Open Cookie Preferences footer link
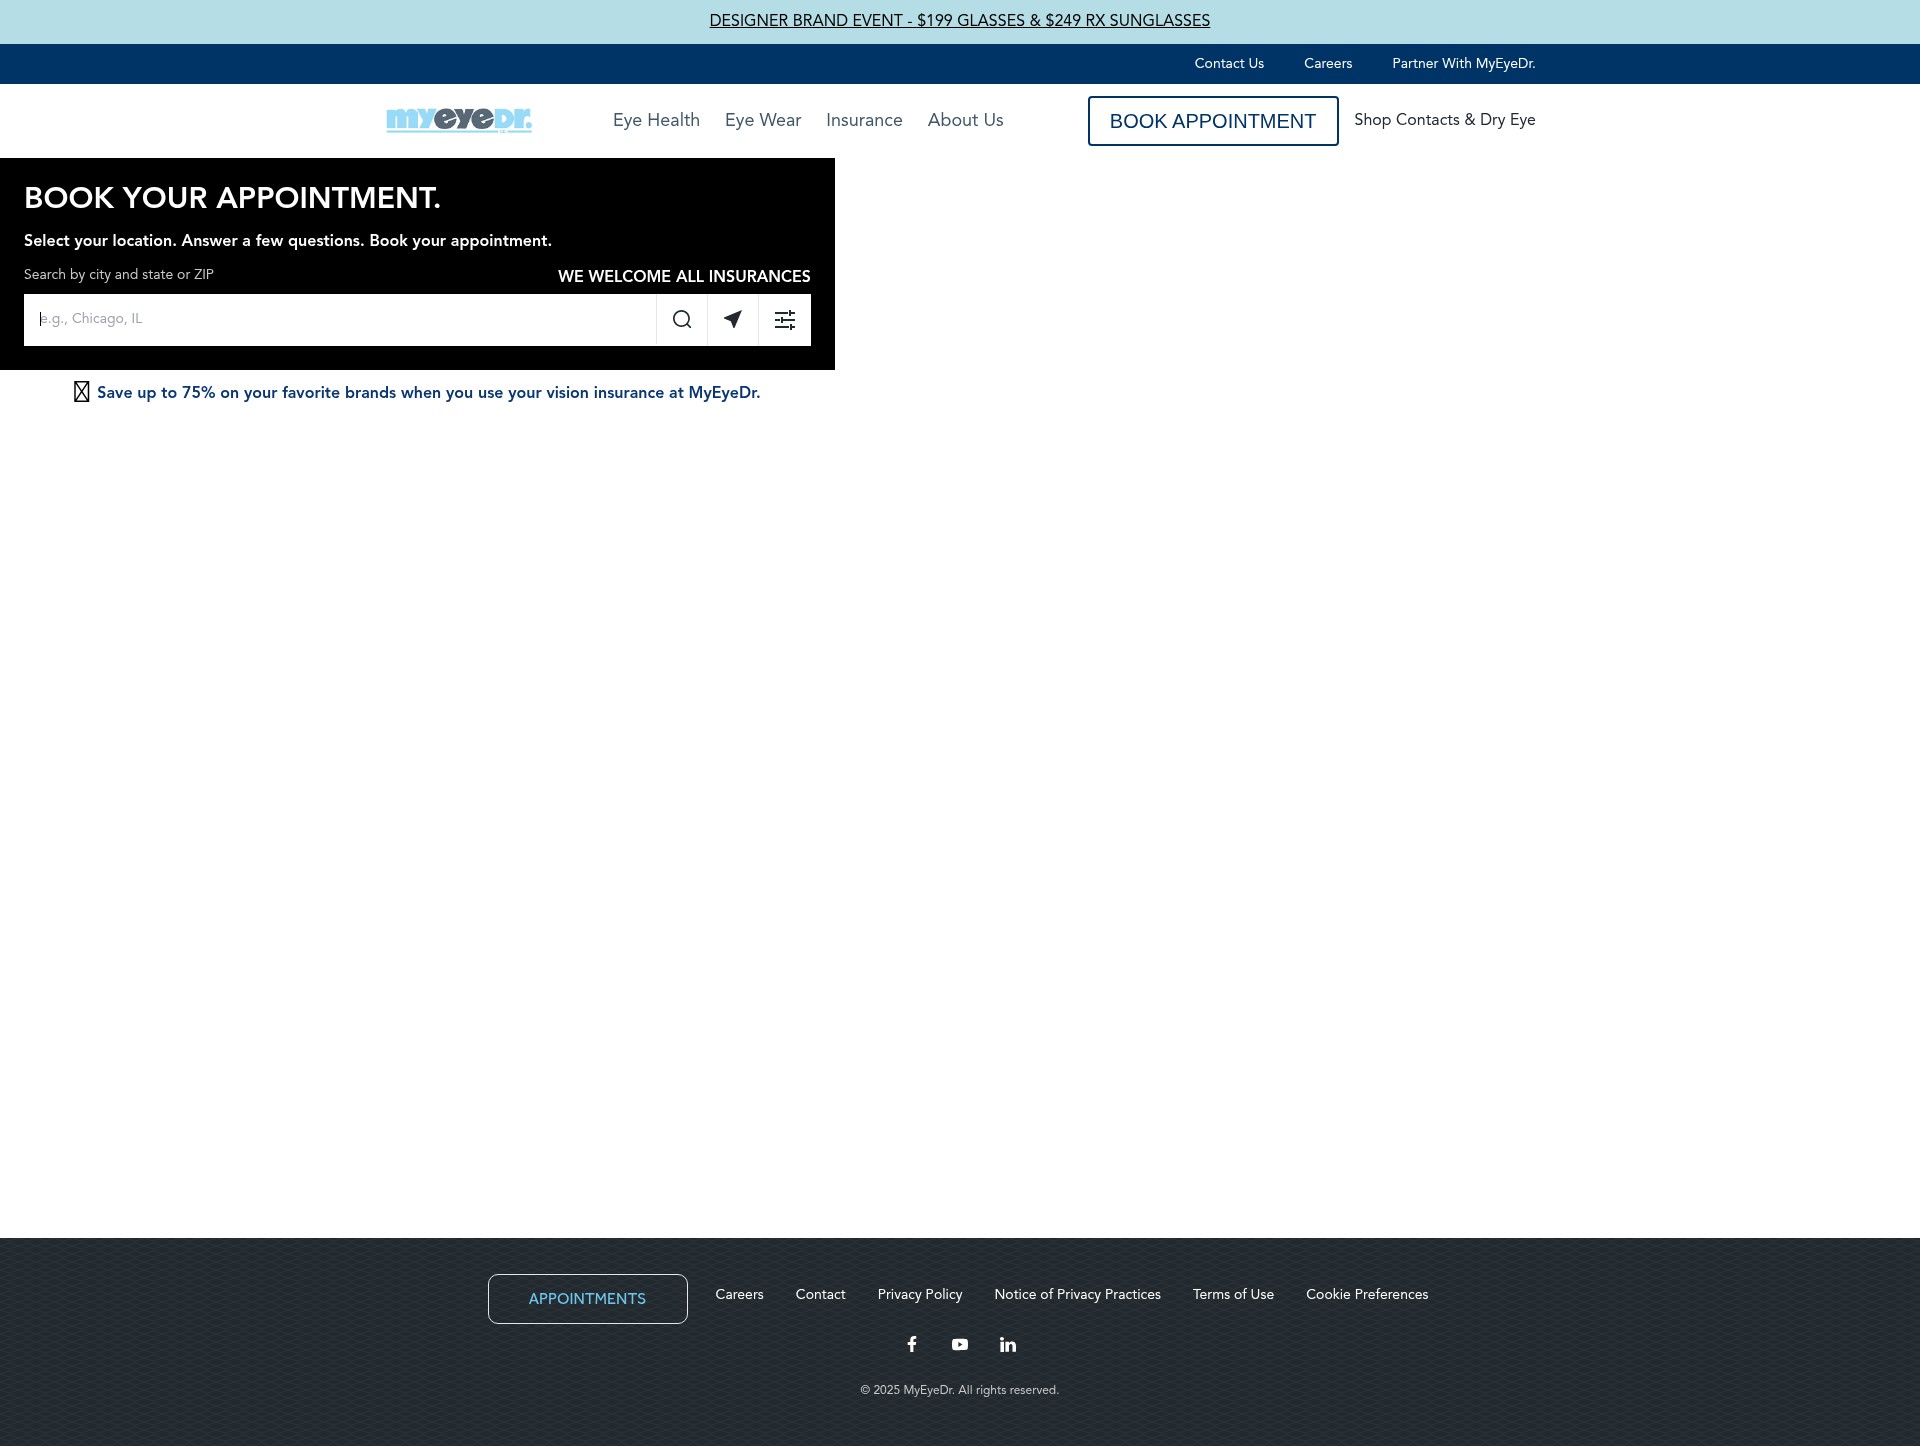 tap(1367, 1294)
